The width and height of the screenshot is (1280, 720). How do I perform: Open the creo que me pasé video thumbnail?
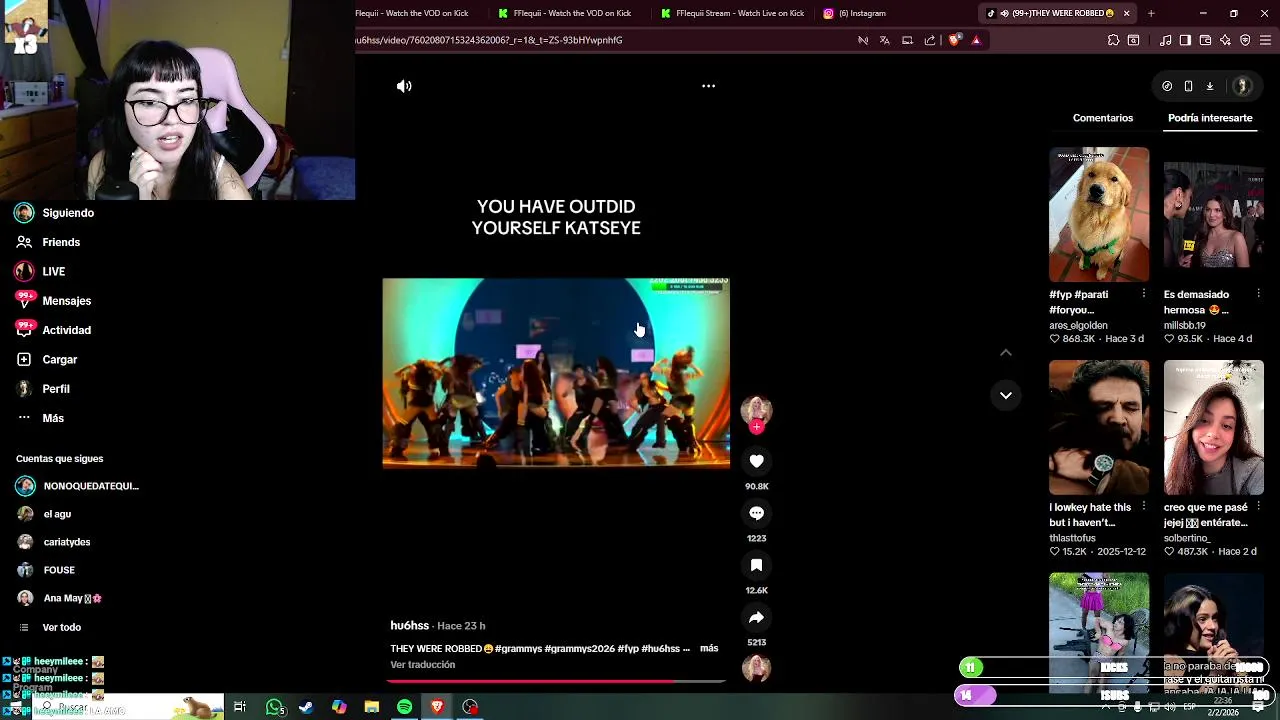pos(1213,427)
